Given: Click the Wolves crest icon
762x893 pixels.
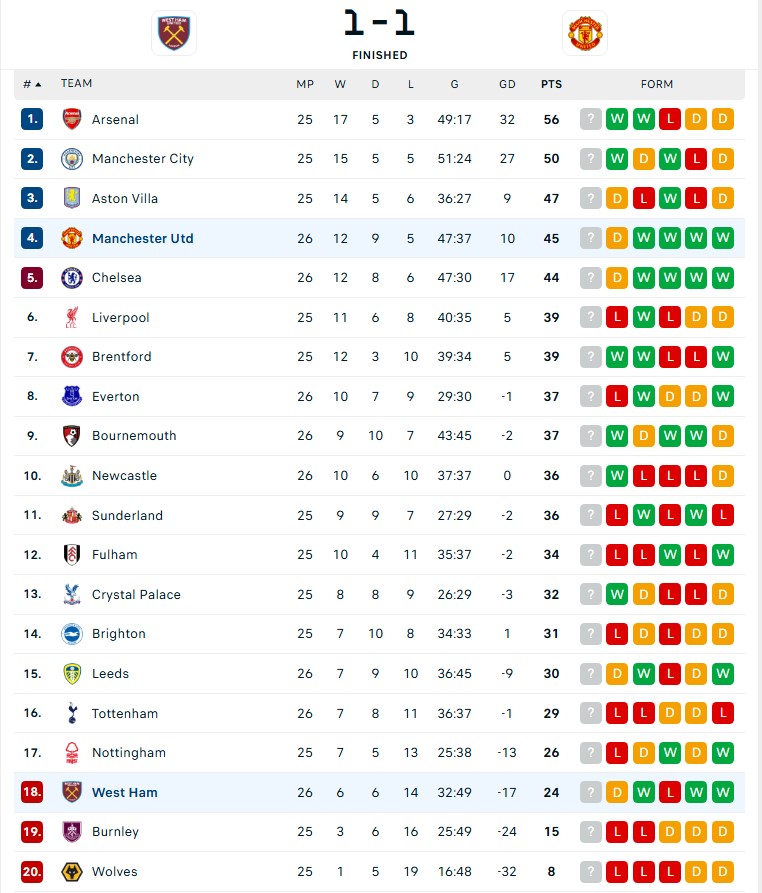Looking at the screenshot, I should click(71, 871).
